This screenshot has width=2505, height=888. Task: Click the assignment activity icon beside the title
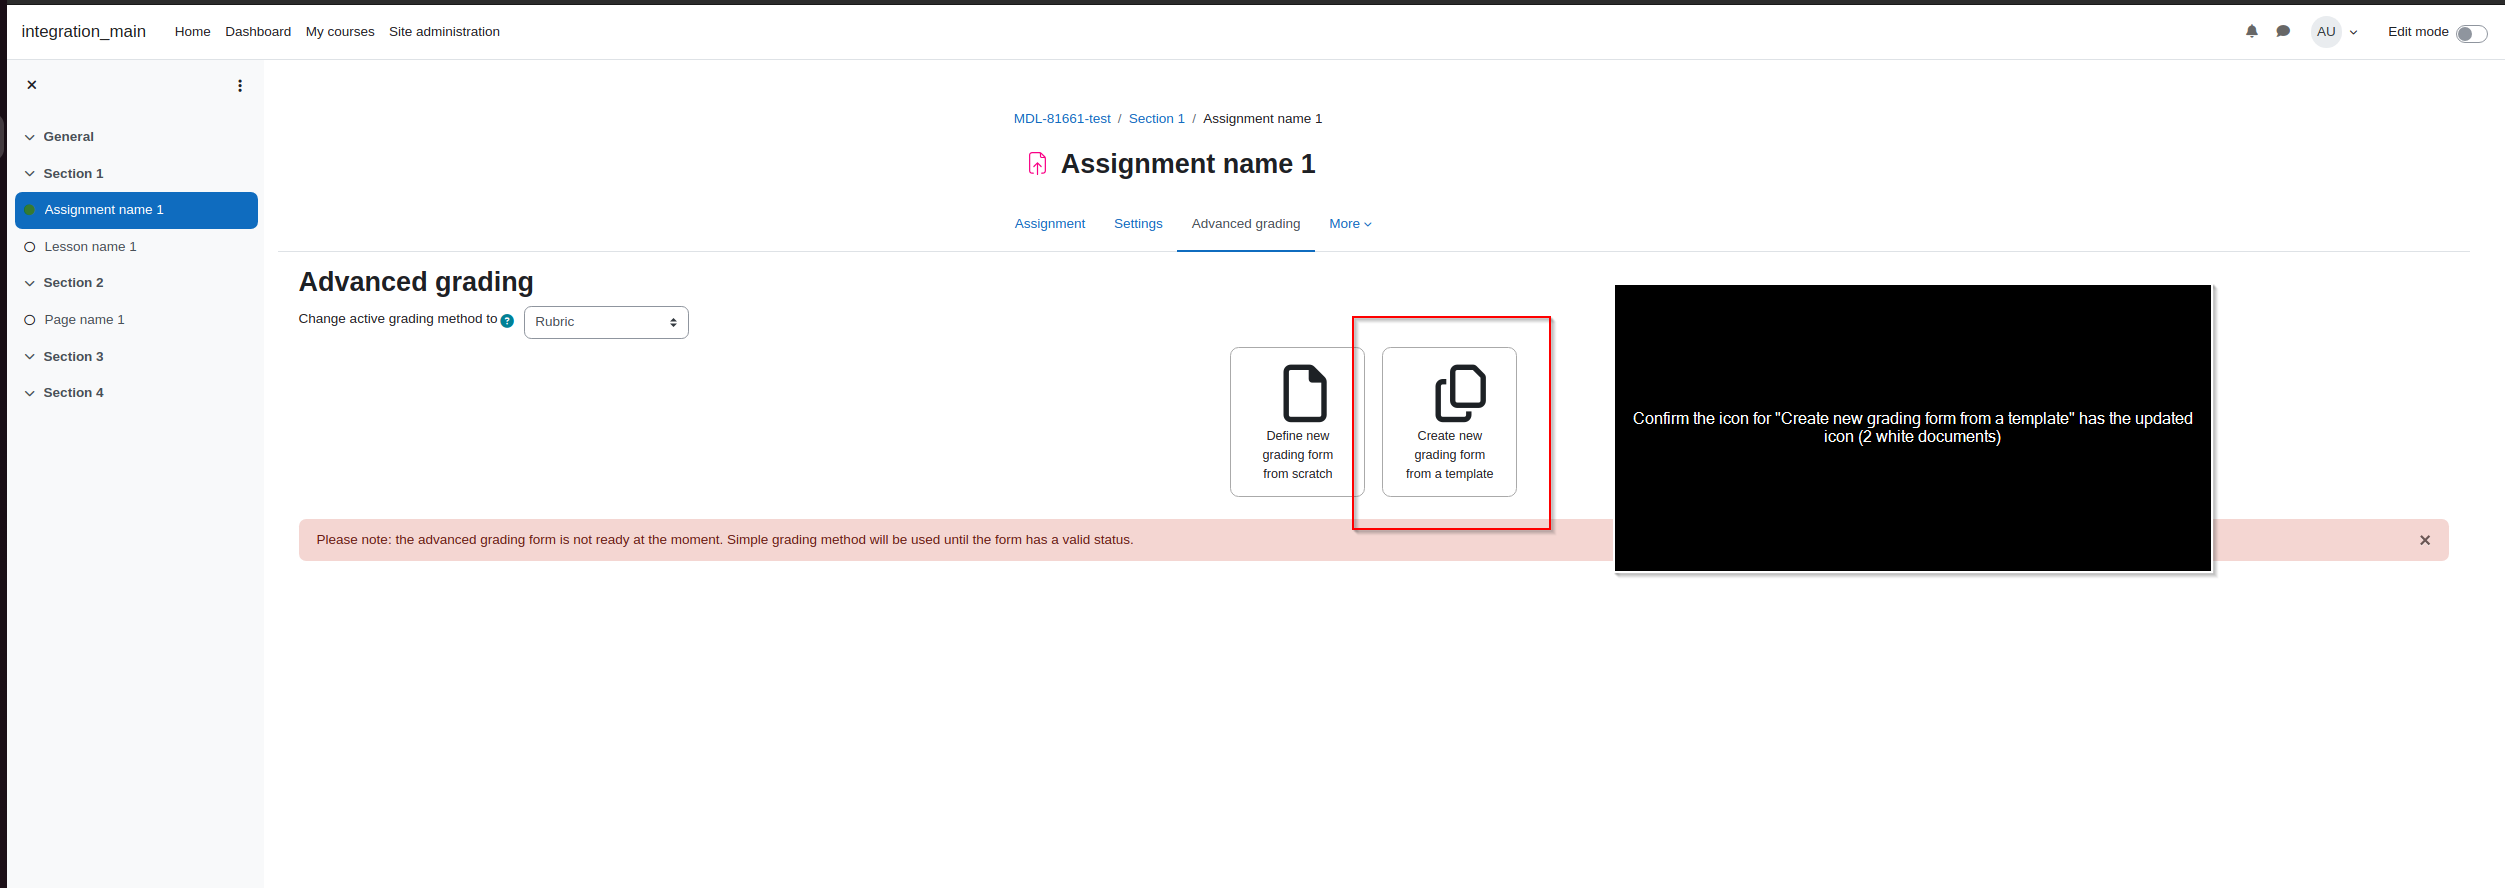coord(1037,164)
